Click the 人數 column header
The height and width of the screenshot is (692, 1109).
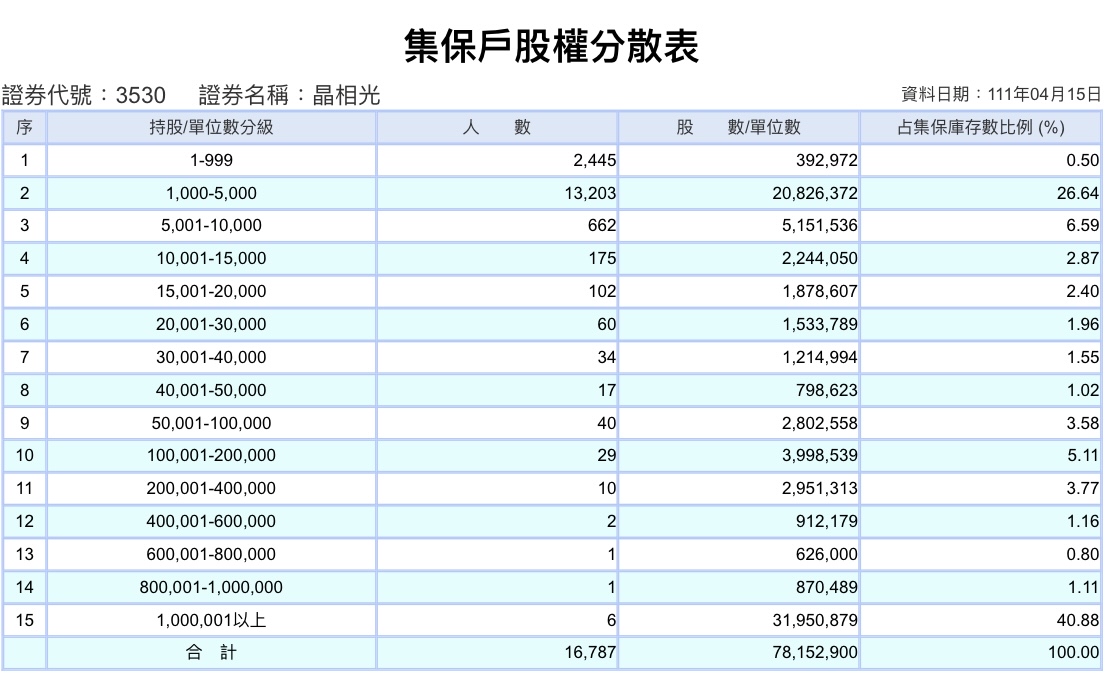point(497,127)
